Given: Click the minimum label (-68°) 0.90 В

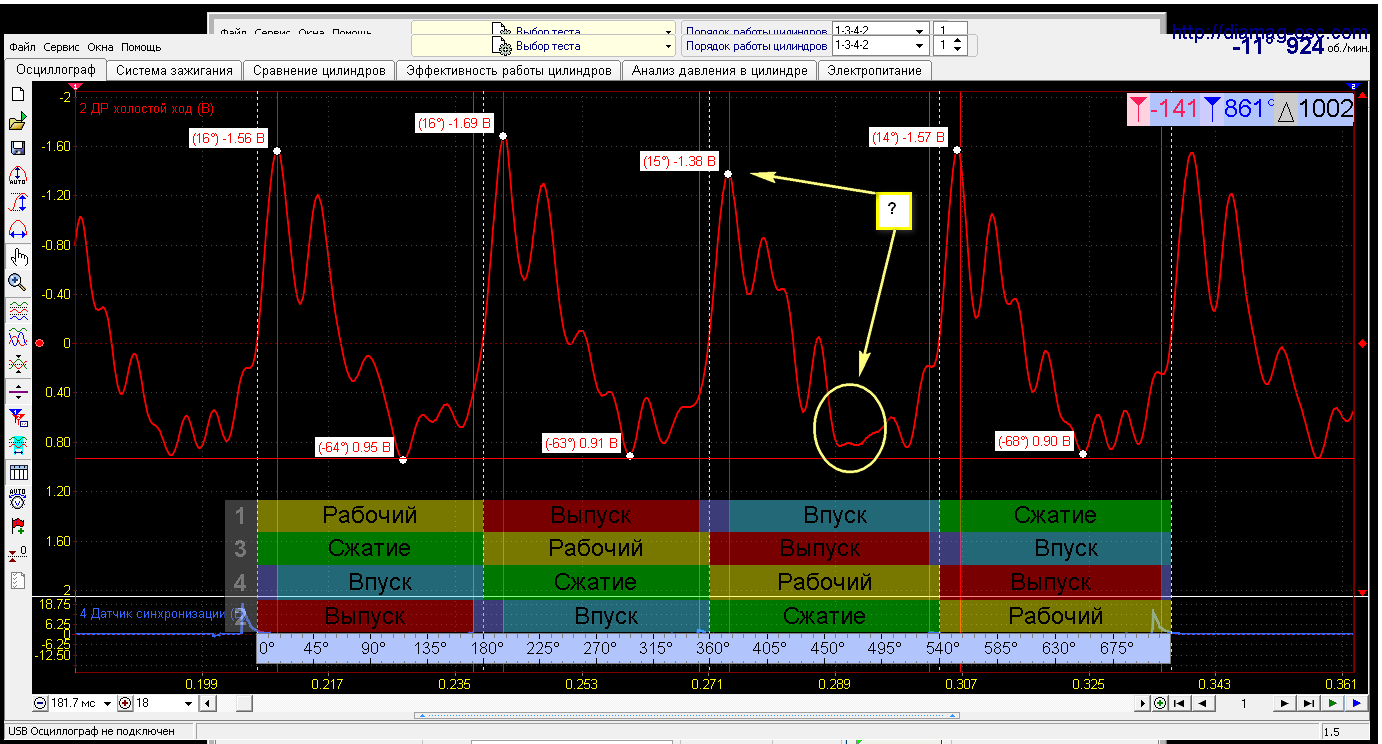Looking at the screenshot, I should click(x=1035, y=441).
